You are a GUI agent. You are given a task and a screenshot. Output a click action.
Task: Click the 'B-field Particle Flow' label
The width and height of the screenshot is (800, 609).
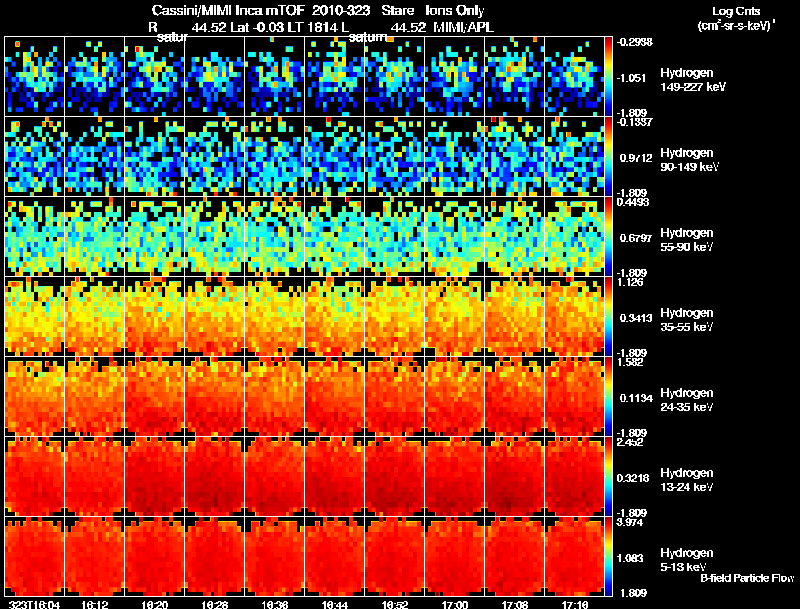pyautogui.click(x=747, y=578)
